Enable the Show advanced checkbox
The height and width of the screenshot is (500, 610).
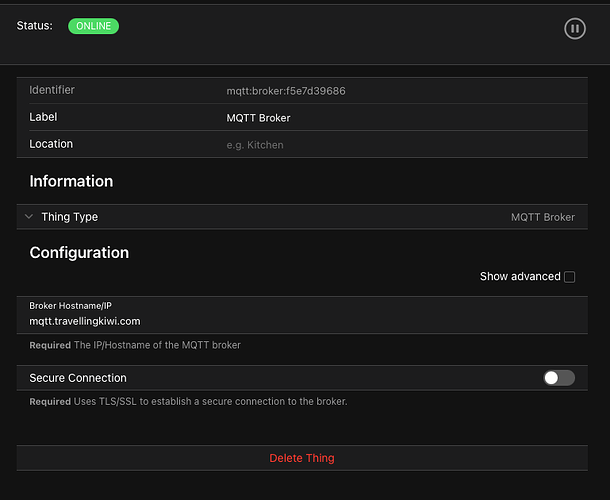point(570,277)
